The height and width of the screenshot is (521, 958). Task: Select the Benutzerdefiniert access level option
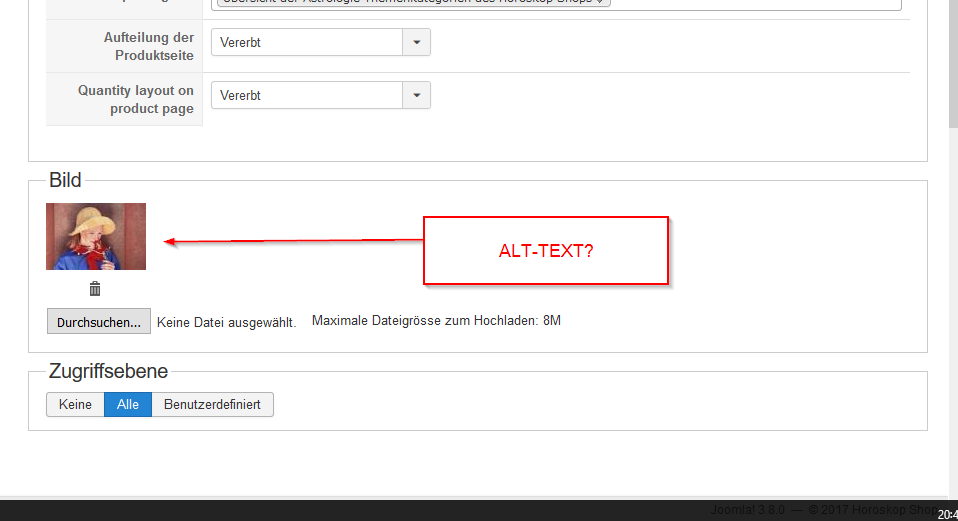pos(212,404)
